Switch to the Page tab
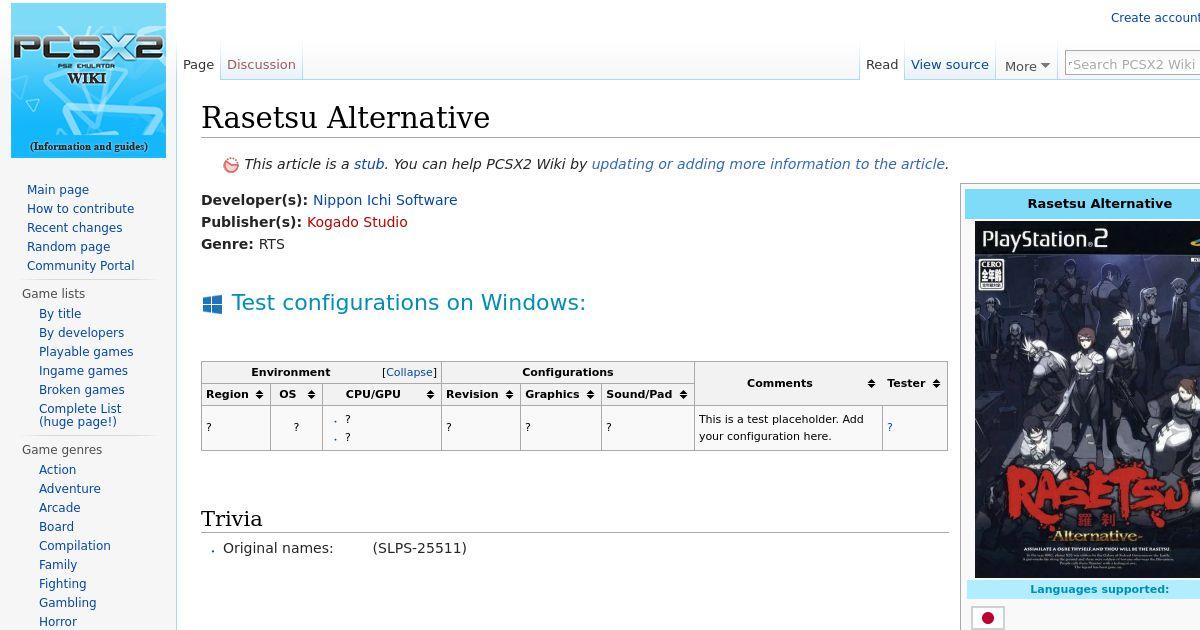This screenshot has height=630, width=1200. (x=198, y=65)
